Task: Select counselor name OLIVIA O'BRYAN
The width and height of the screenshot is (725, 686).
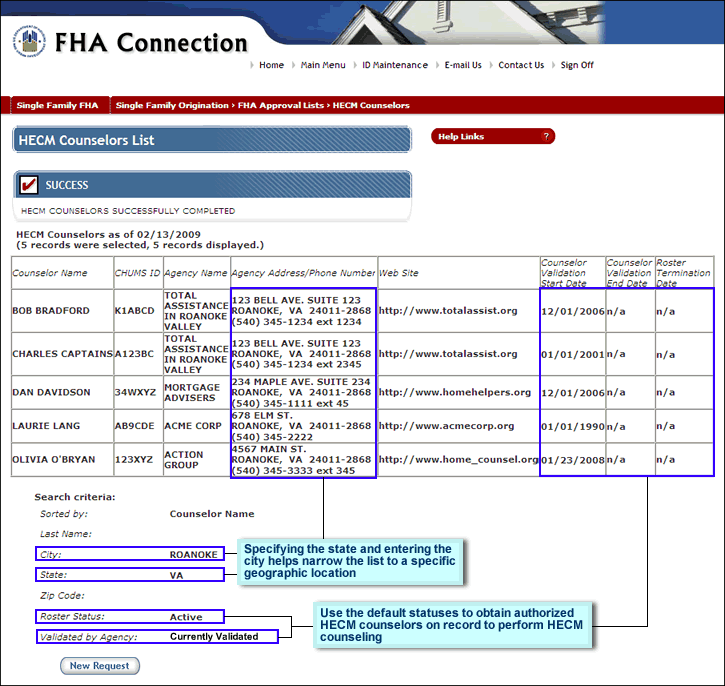Action: [x=54, y=459]
